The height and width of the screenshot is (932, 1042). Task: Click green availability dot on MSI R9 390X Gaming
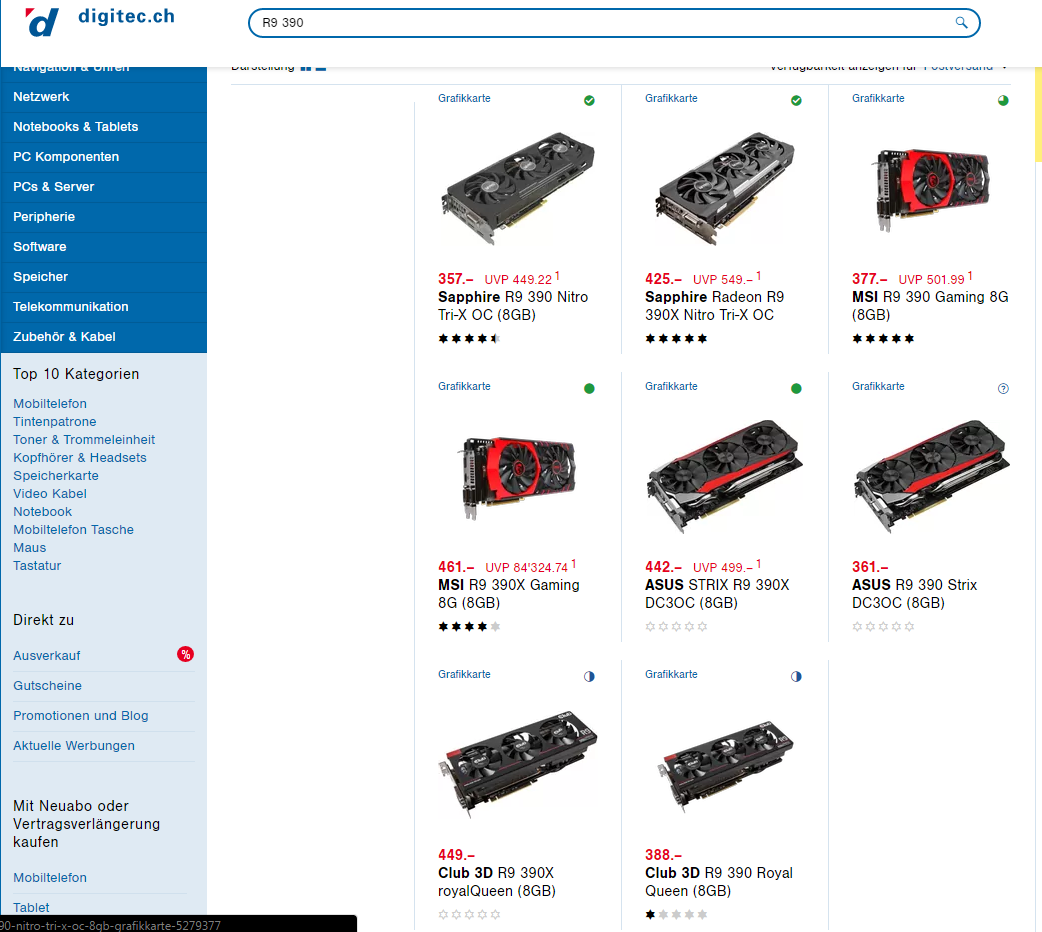[x=589, y=388]
